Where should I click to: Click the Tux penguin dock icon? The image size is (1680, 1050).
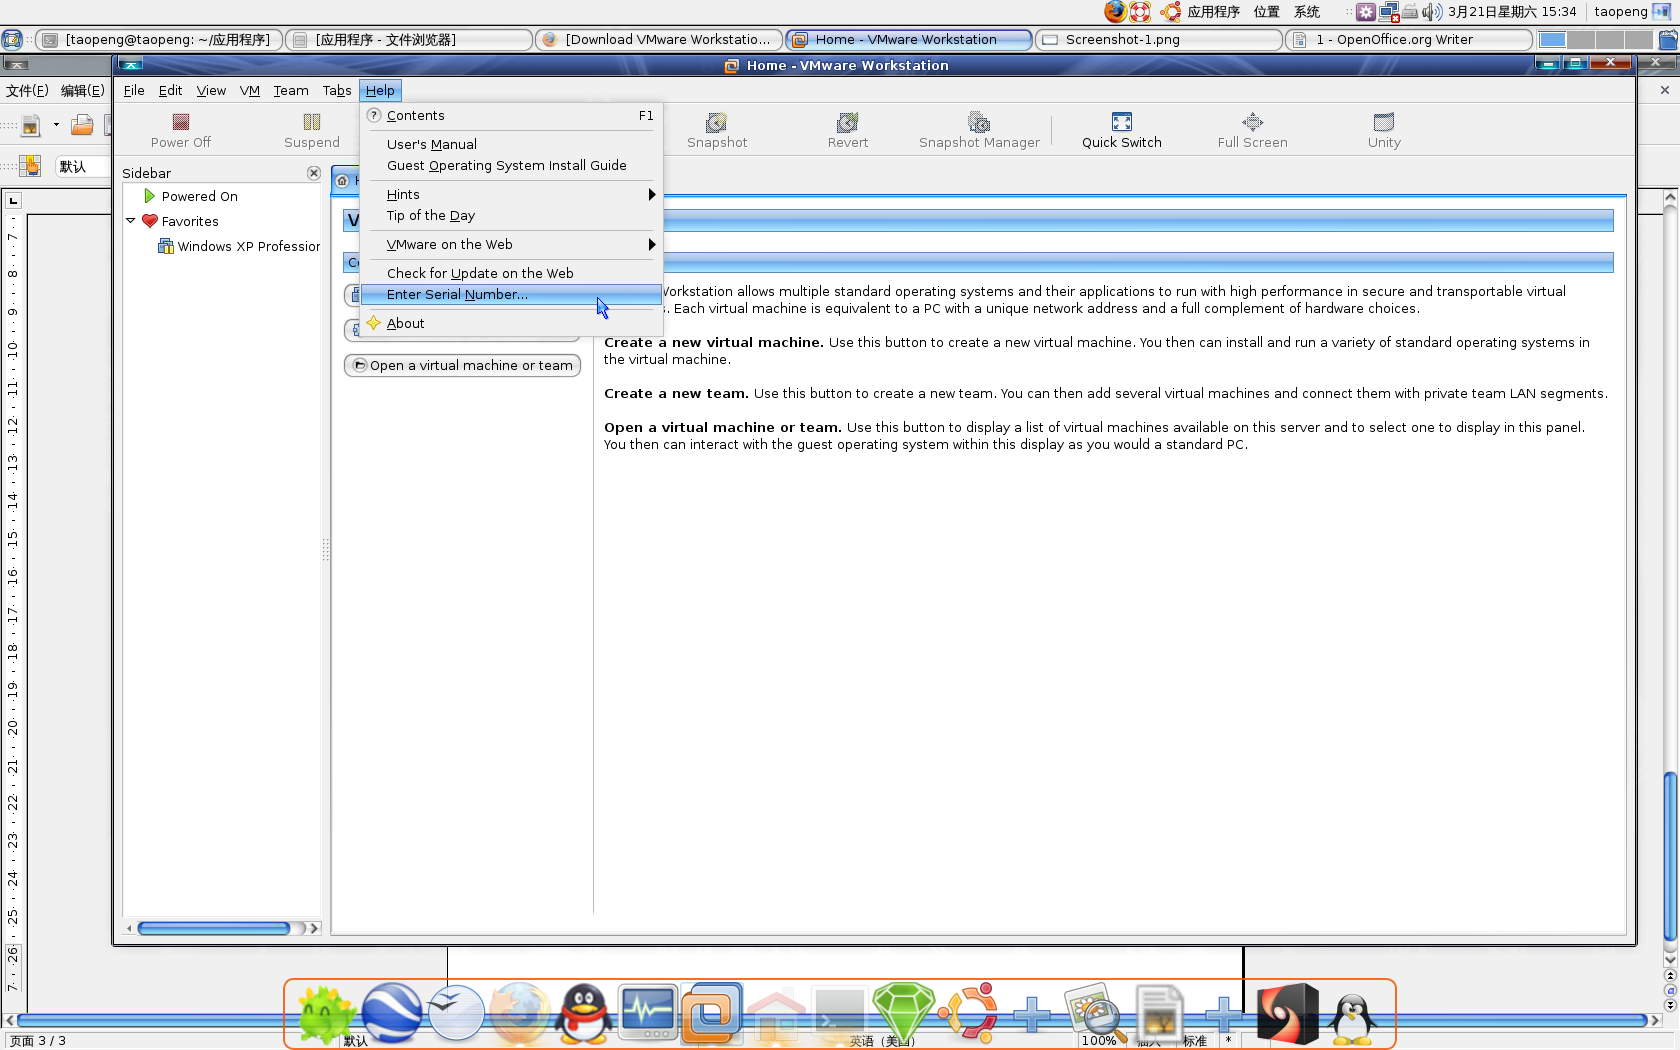pos(1352,1018)
